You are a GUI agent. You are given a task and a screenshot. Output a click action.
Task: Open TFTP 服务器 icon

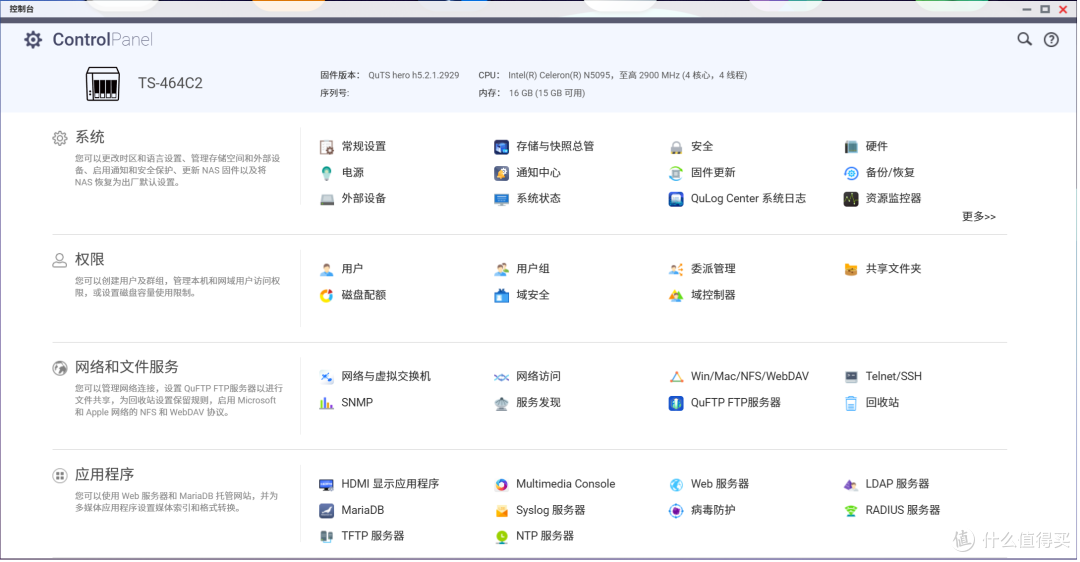pos(326,536)
